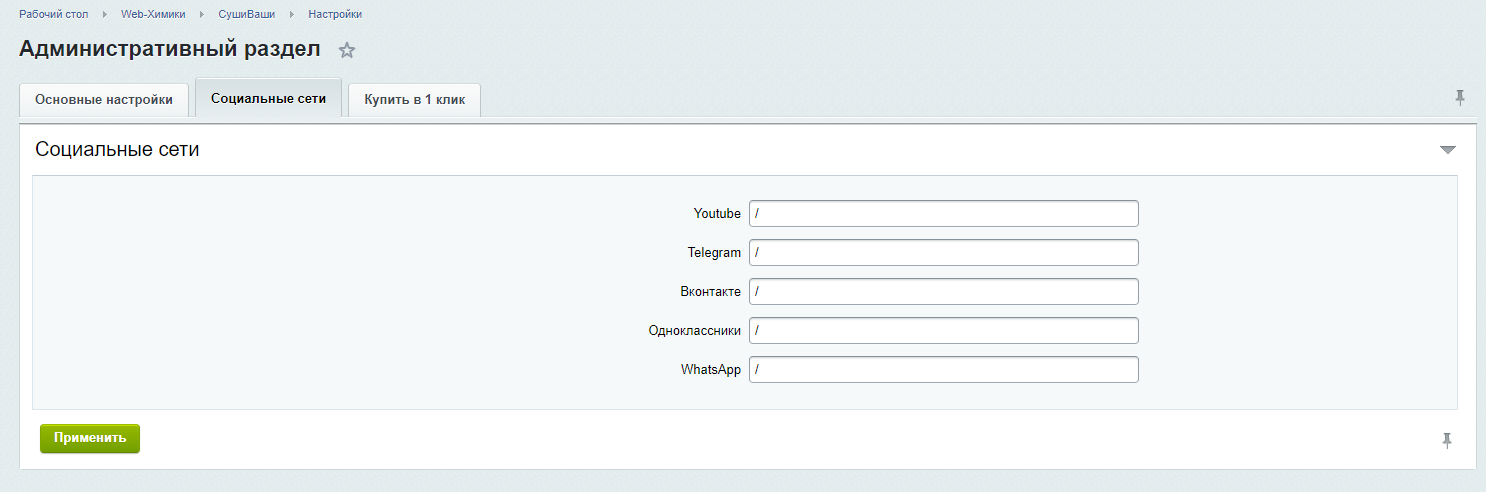Image resolution: width=1486 pixels, height=492 pixels.
Task: Click the WhatsApp input field
Action: pyautogui.click(x=943, y=370)
